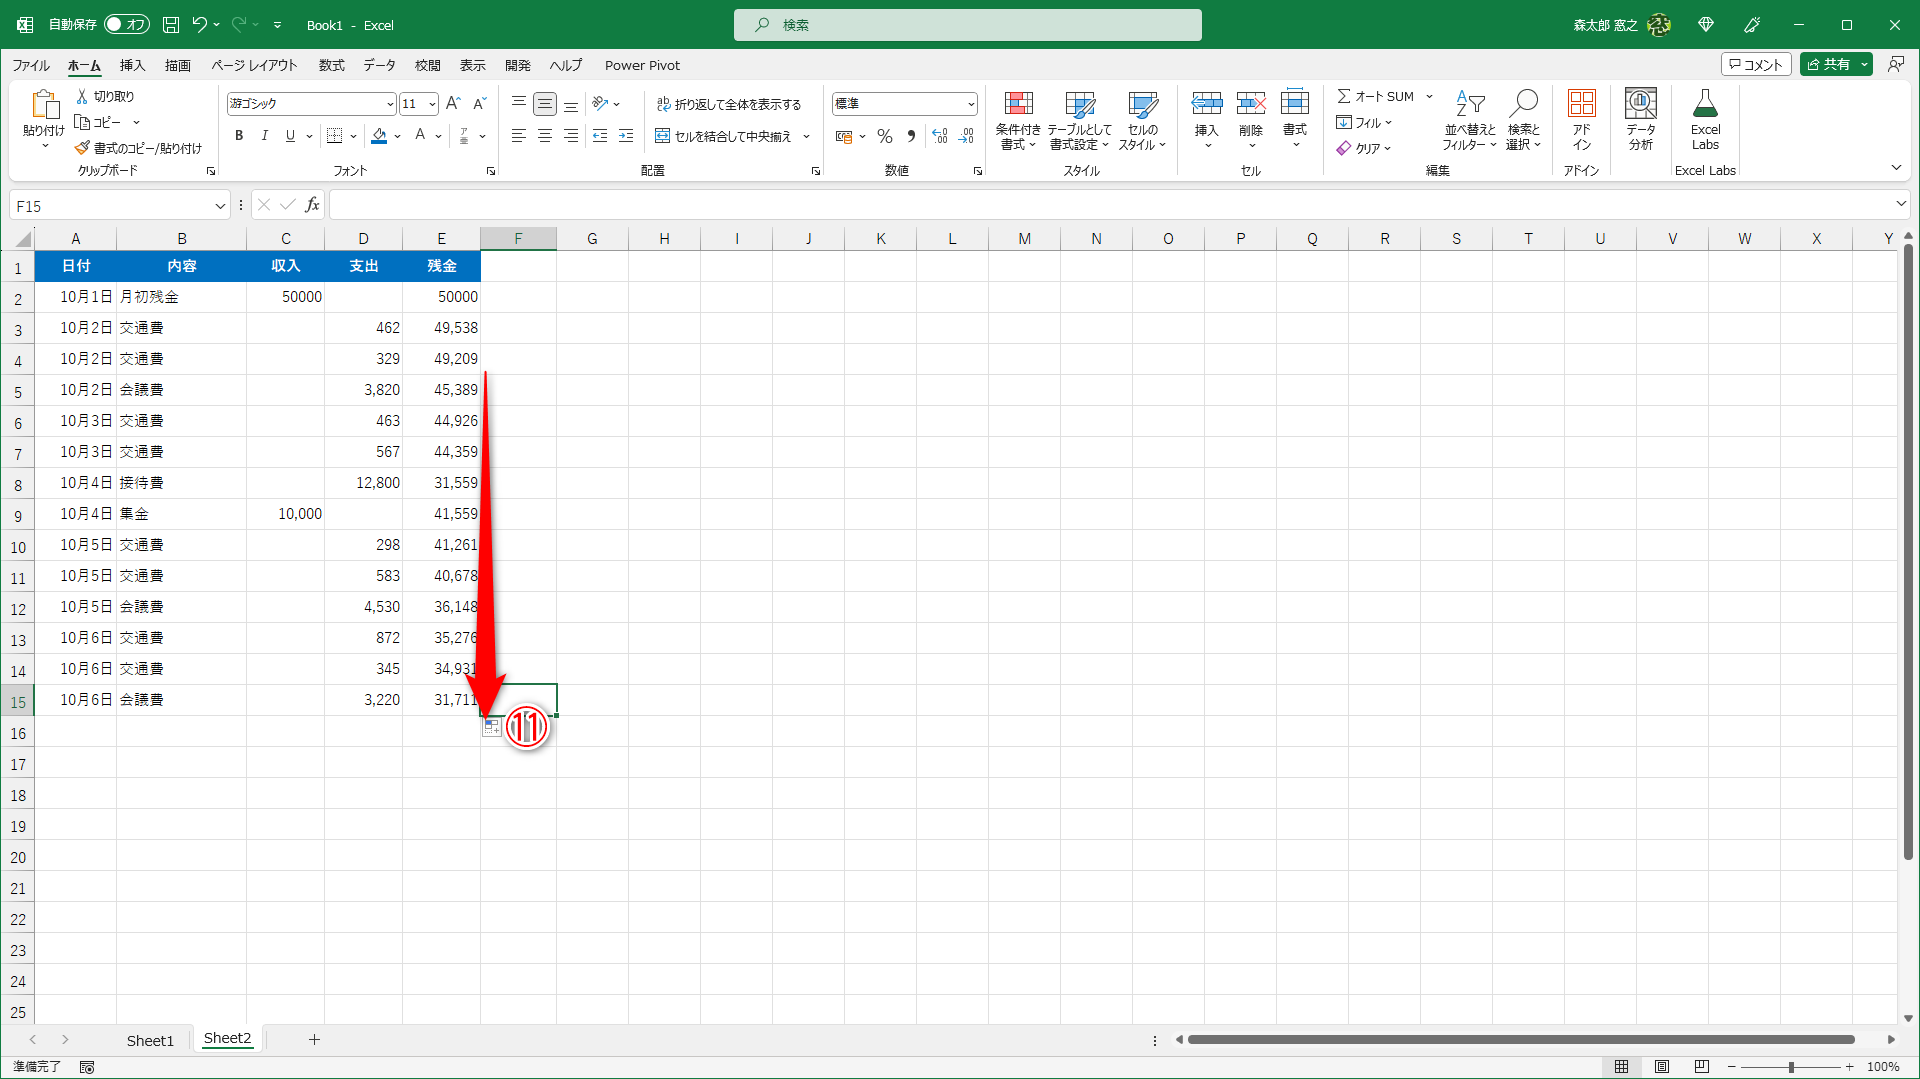Open the File tab

click(x=31, y=65)
